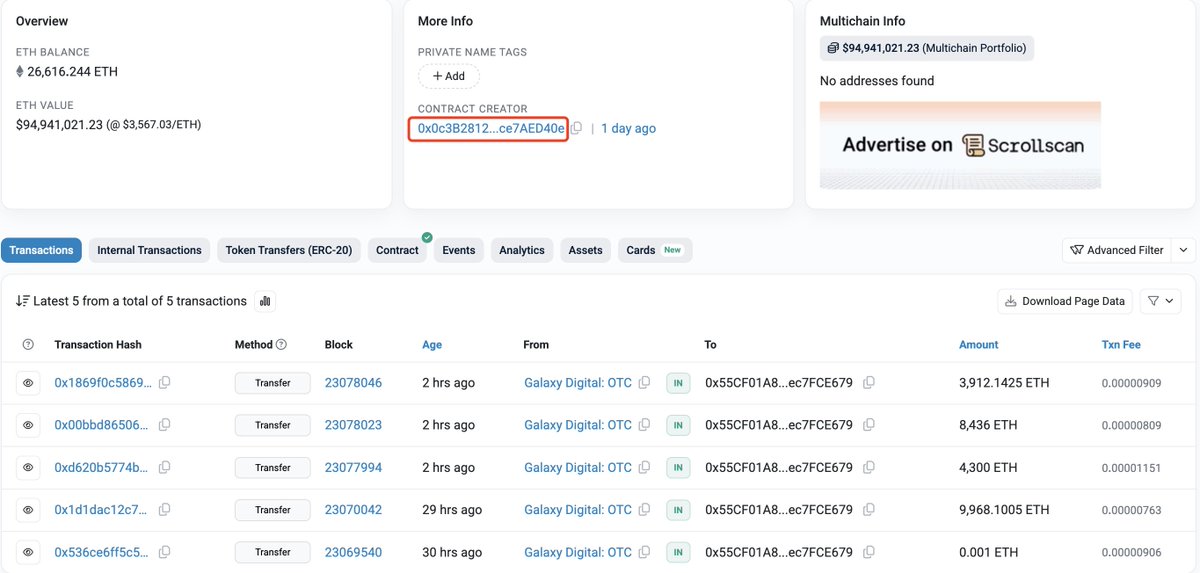Click the Method column help icon
Screen dimensions: 1200x573
tap(281, 345)
